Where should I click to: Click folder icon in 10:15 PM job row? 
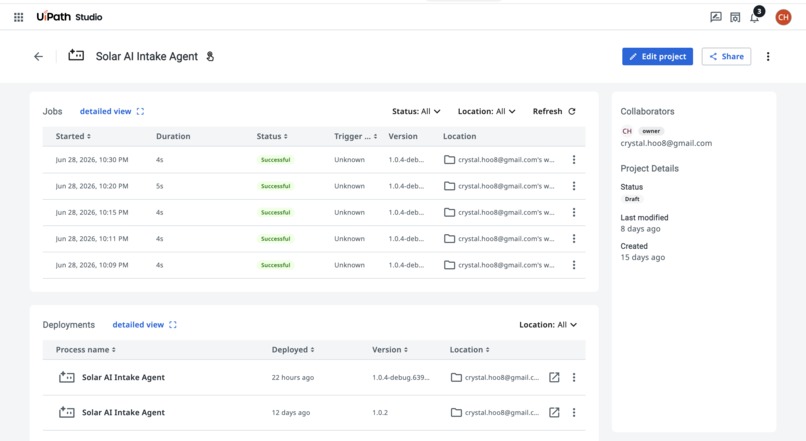(449, 212)
